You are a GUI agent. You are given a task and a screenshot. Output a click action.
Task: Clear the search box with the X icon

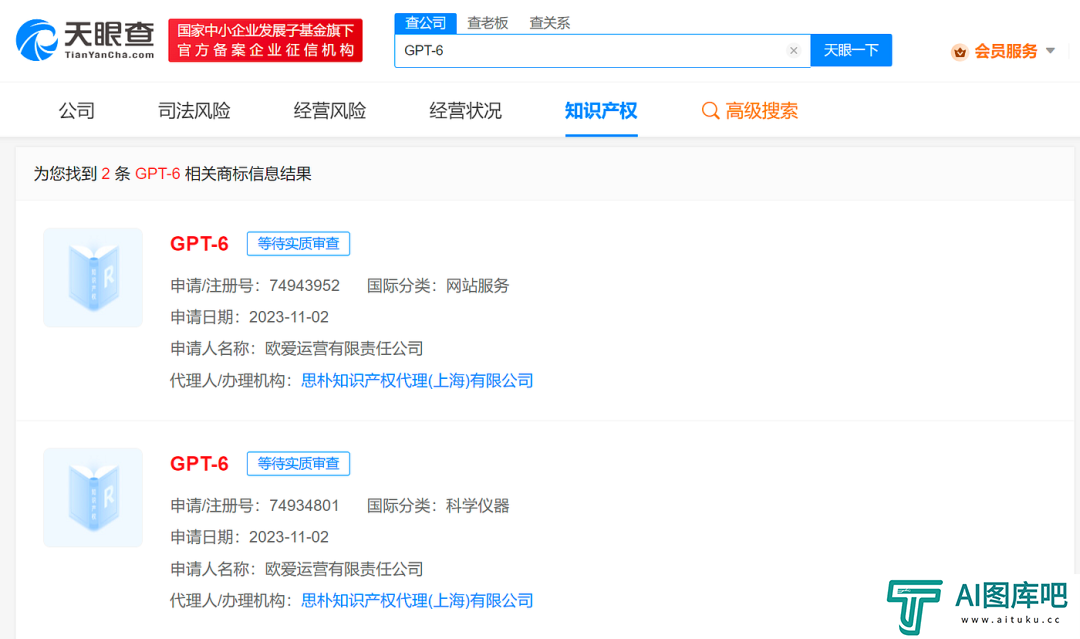pyautogui.click(x=793, y=50)
